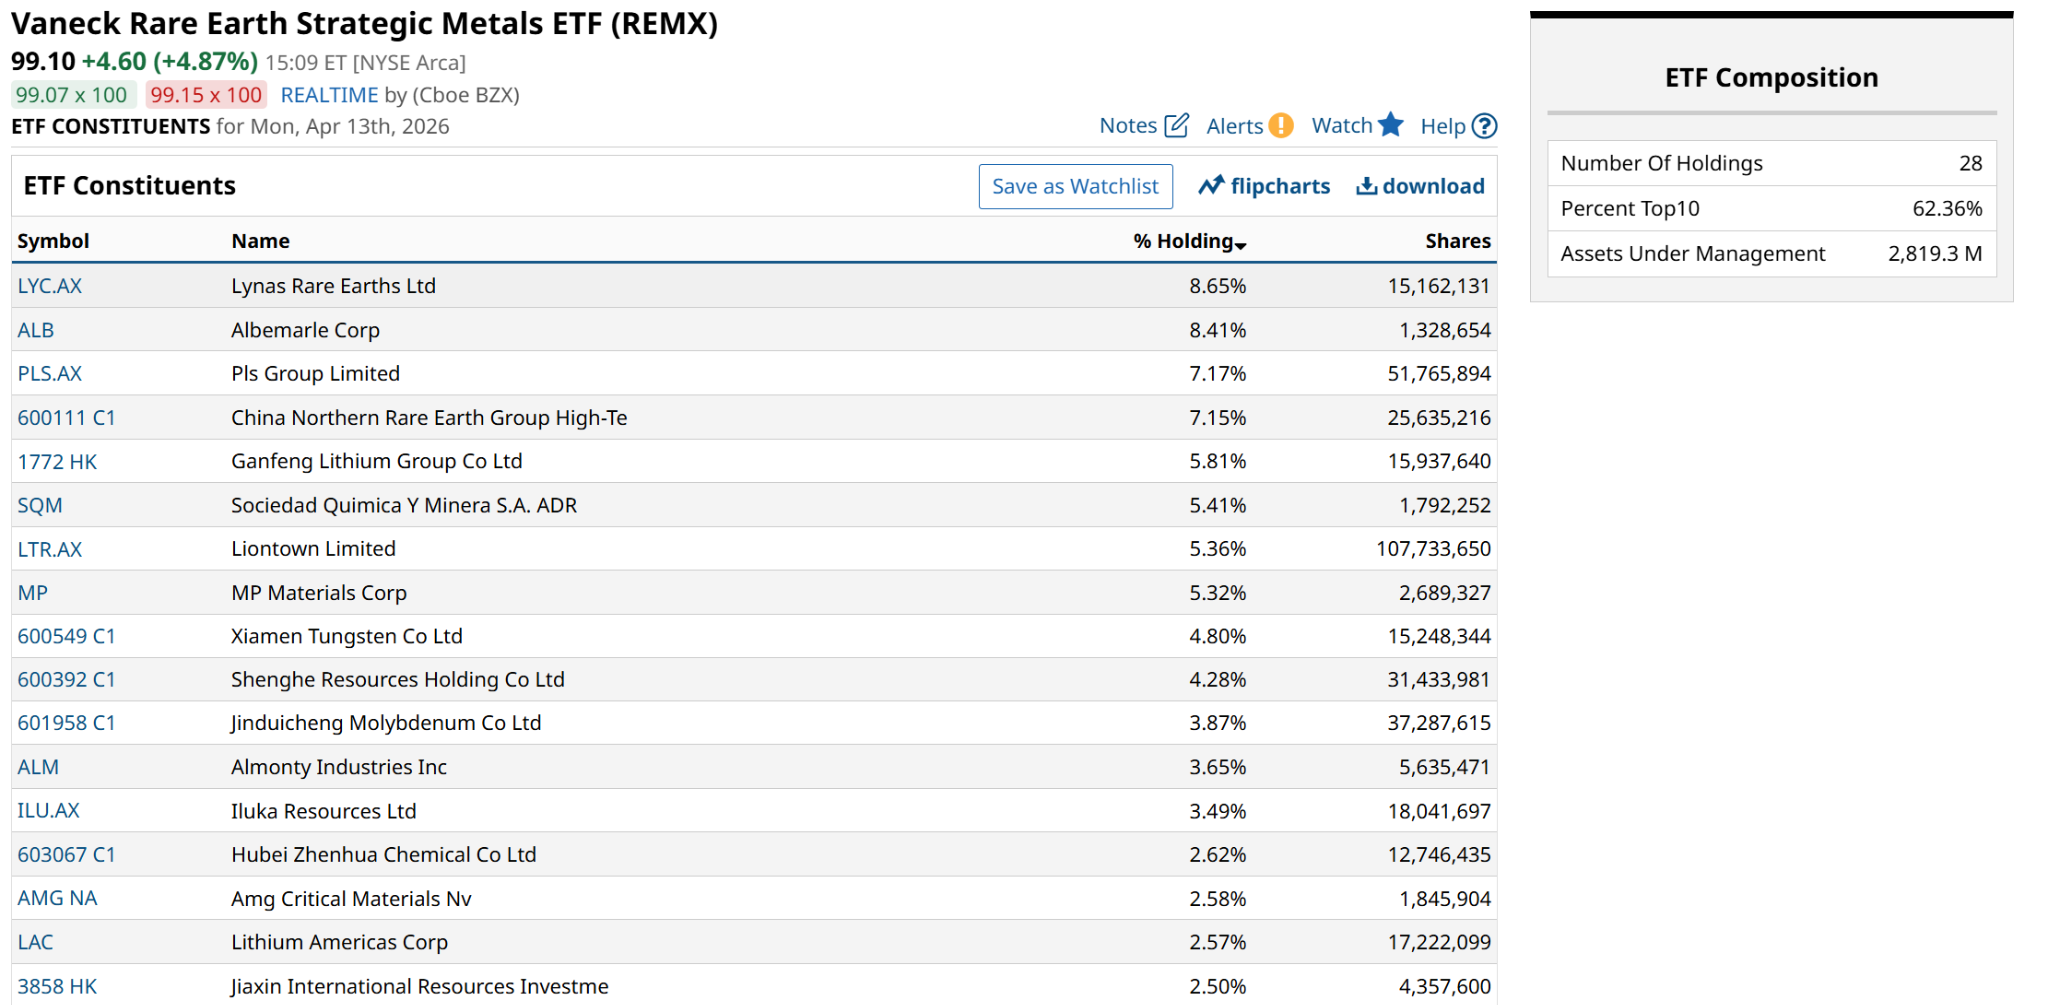Viewport: 2048px width, 1005px height.
Task: Open the LAC ticker link
Action: (x=36, y=942)
